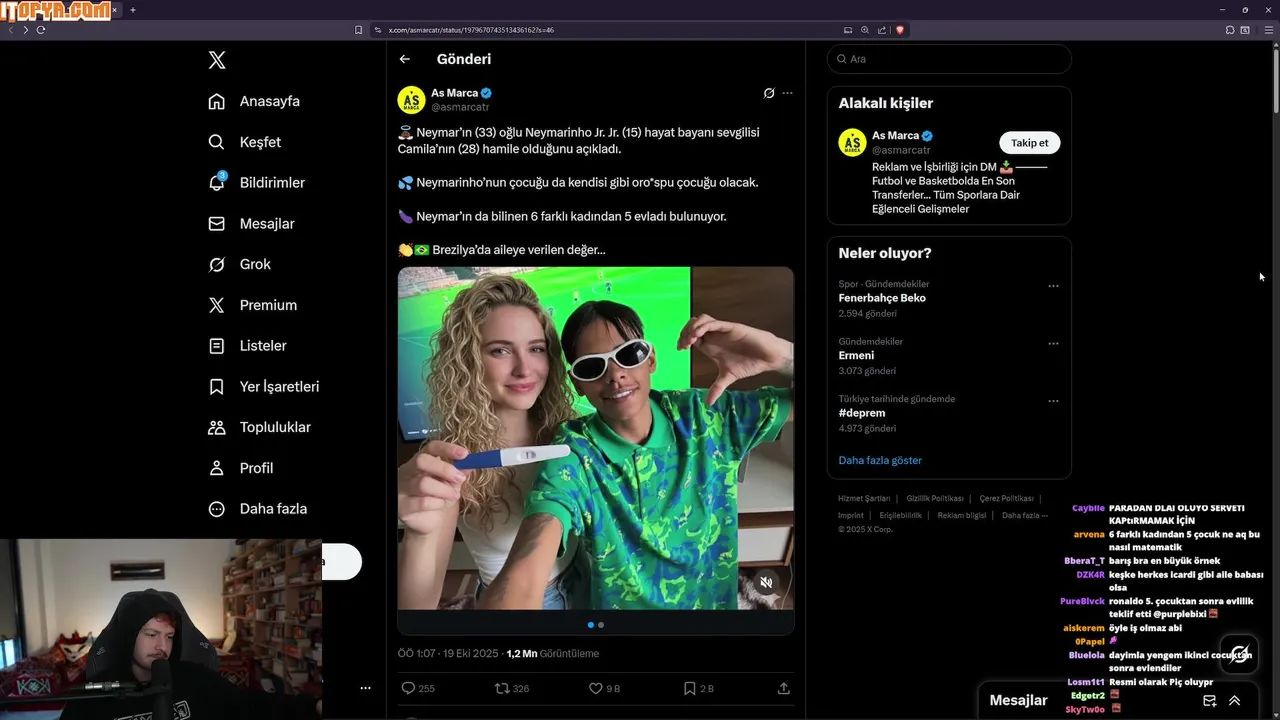Open As Marca avatar in Alakalı kişiler

[852, 142]
